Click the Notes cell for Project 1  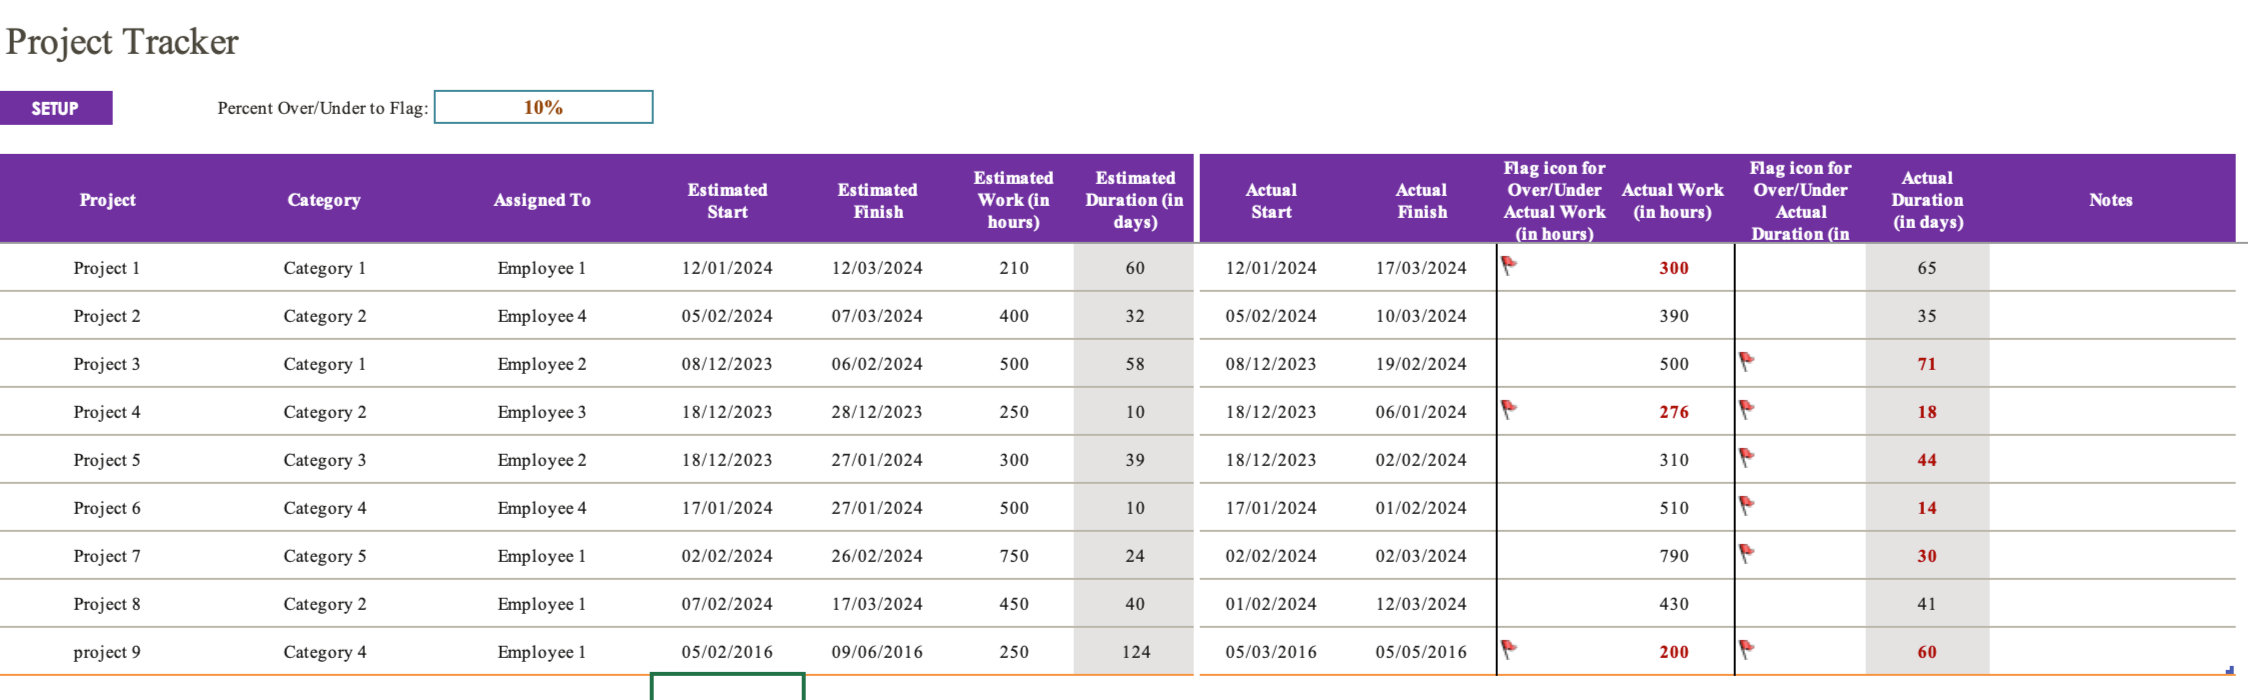2112,268
